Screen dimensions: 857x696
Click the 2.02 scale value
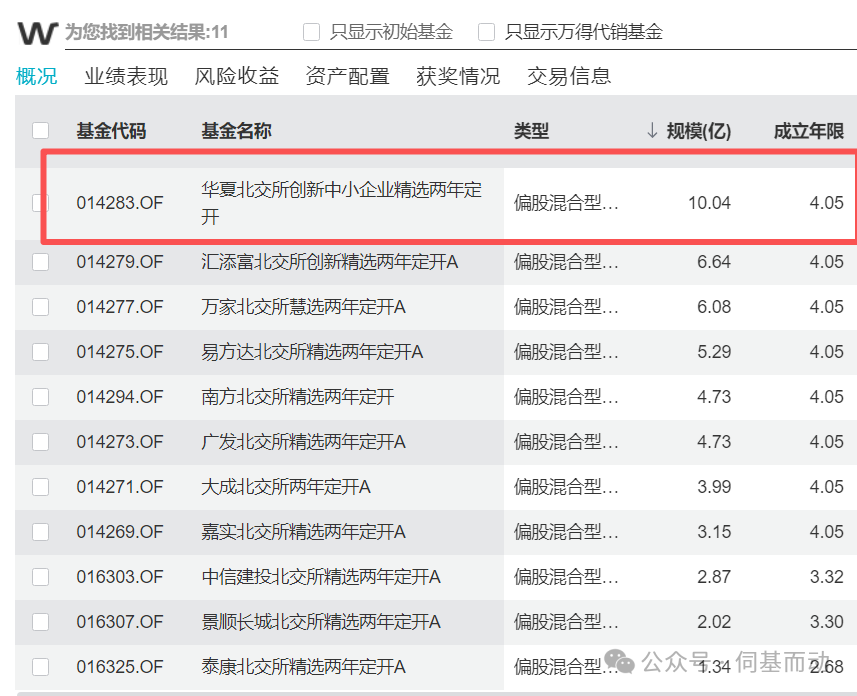(714, 622)
